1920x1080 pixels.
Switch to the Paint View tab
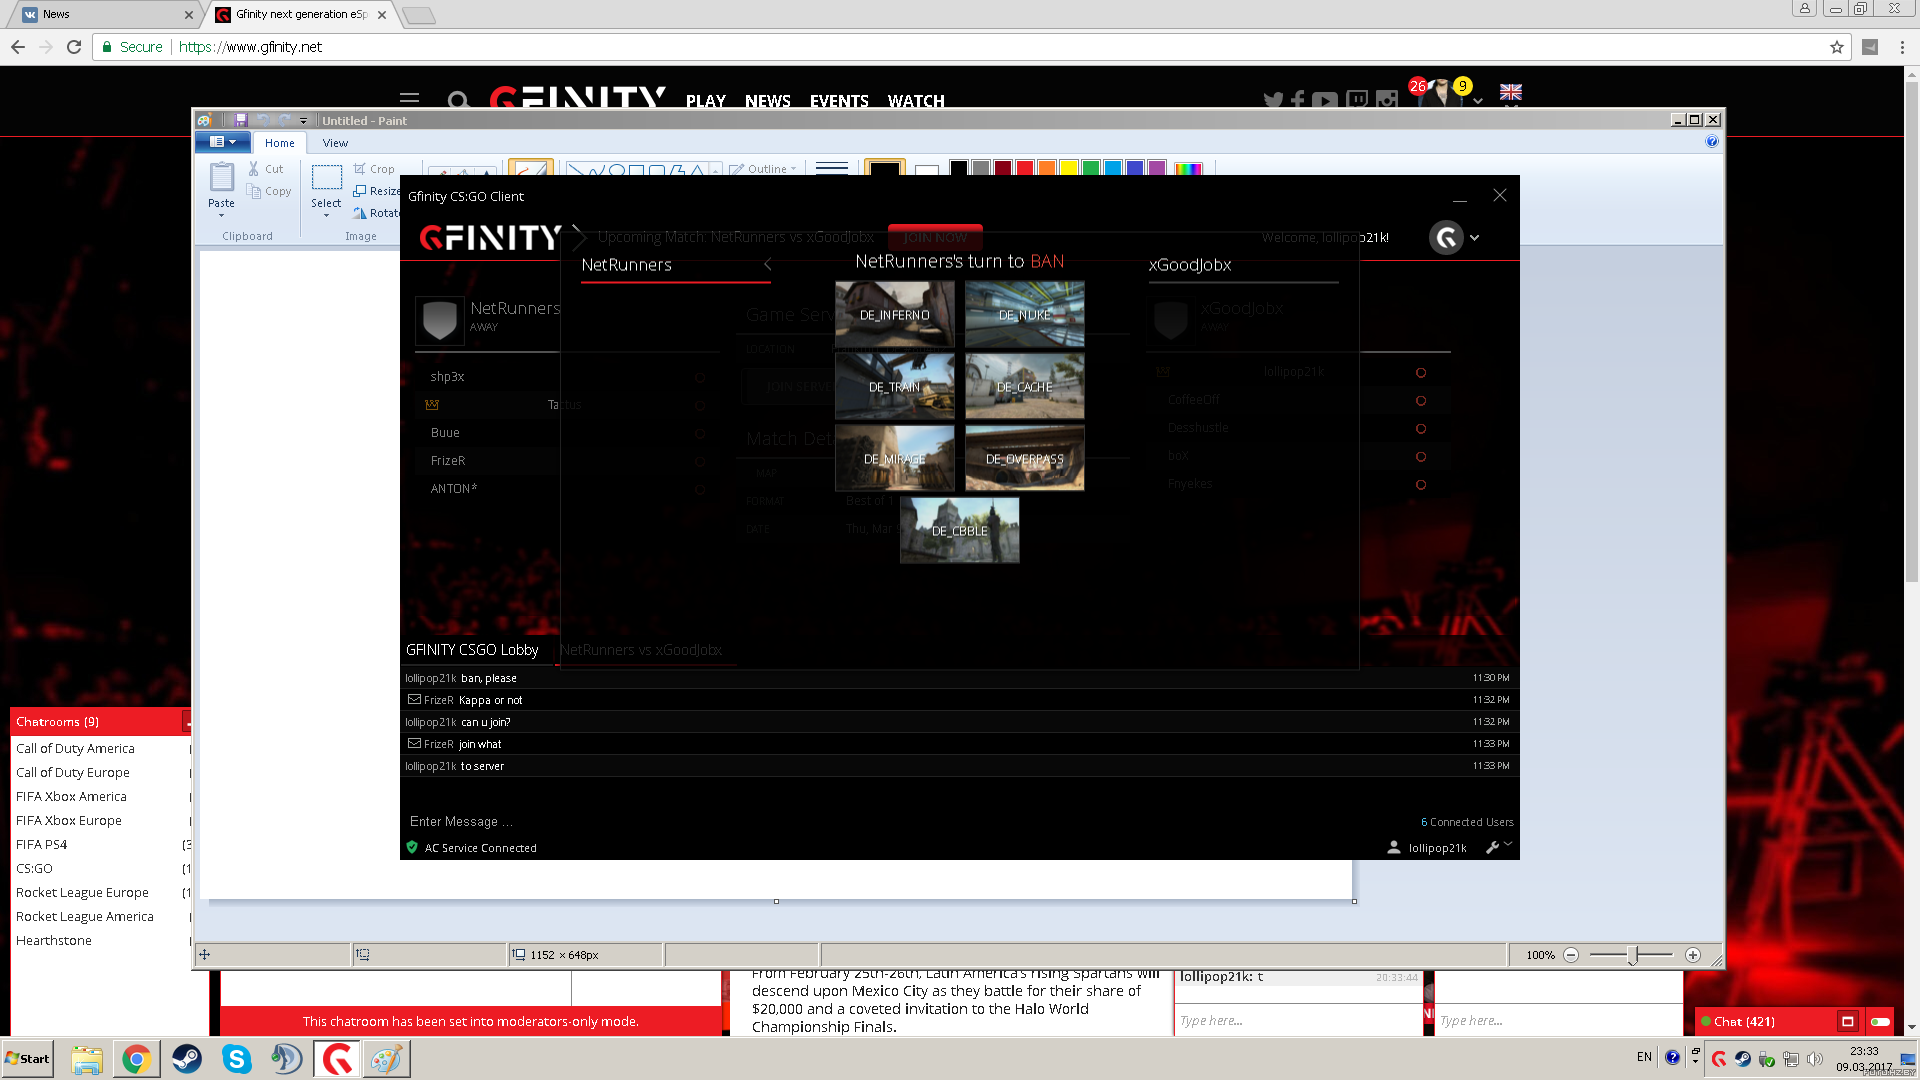coord(335,143)
